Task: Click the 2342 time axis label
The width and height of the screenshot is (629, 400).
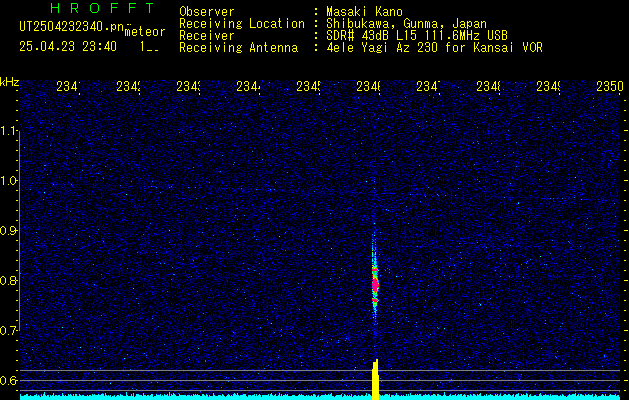Action: (x=128, y=86)
